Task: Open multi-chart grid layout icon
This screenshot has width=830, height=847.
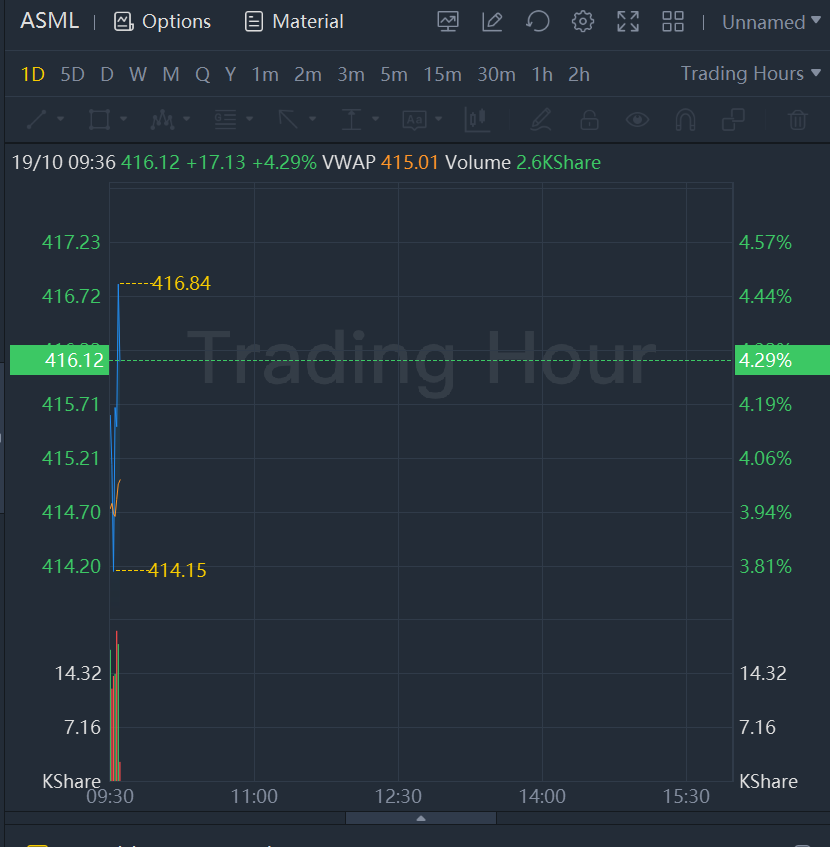Action: (673, 21)
